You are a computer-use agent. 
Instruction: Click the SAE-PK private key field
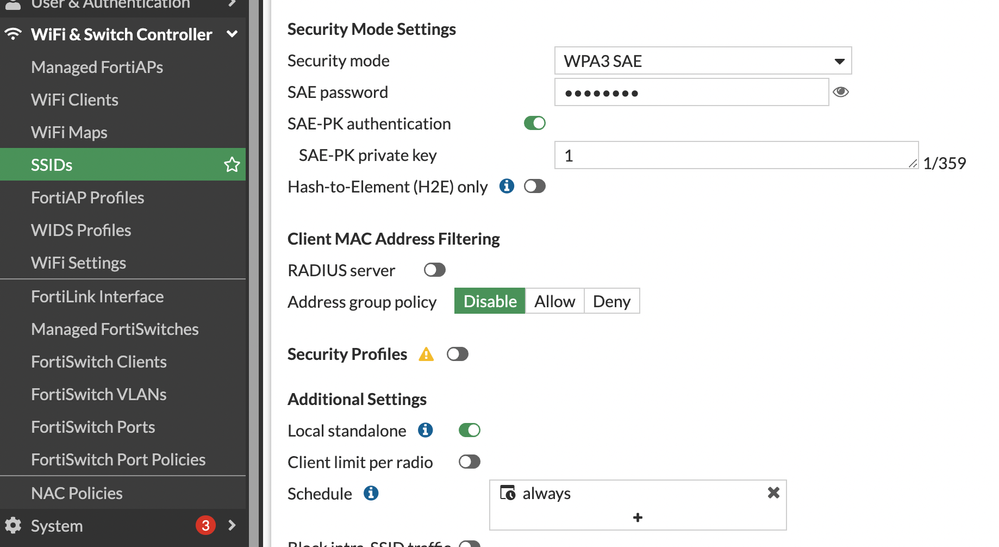[x=736, y=156]
